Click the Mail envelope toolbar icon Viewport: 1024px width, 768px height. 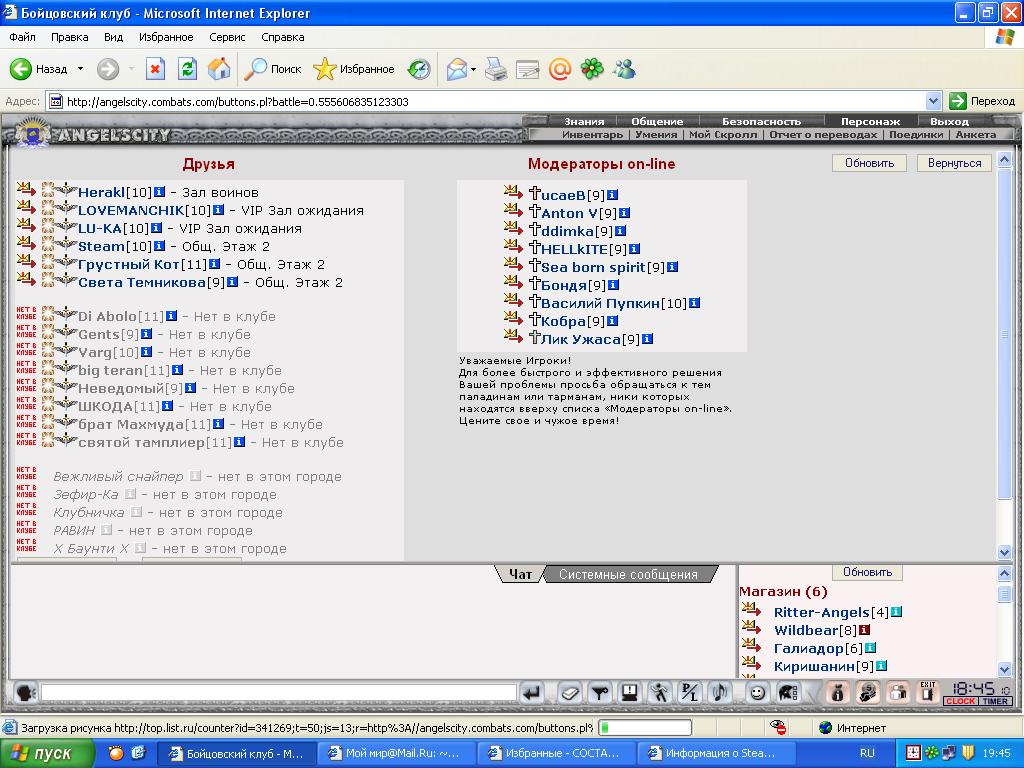click(x=456, y=69)
